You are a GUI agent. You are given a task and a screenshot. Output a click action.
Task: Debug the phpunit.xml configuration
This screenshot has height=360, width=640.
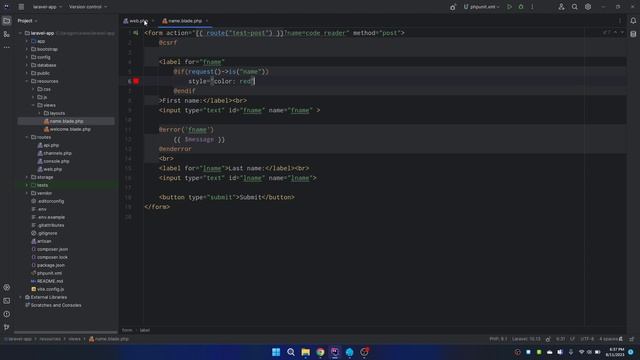coord(521,7)
